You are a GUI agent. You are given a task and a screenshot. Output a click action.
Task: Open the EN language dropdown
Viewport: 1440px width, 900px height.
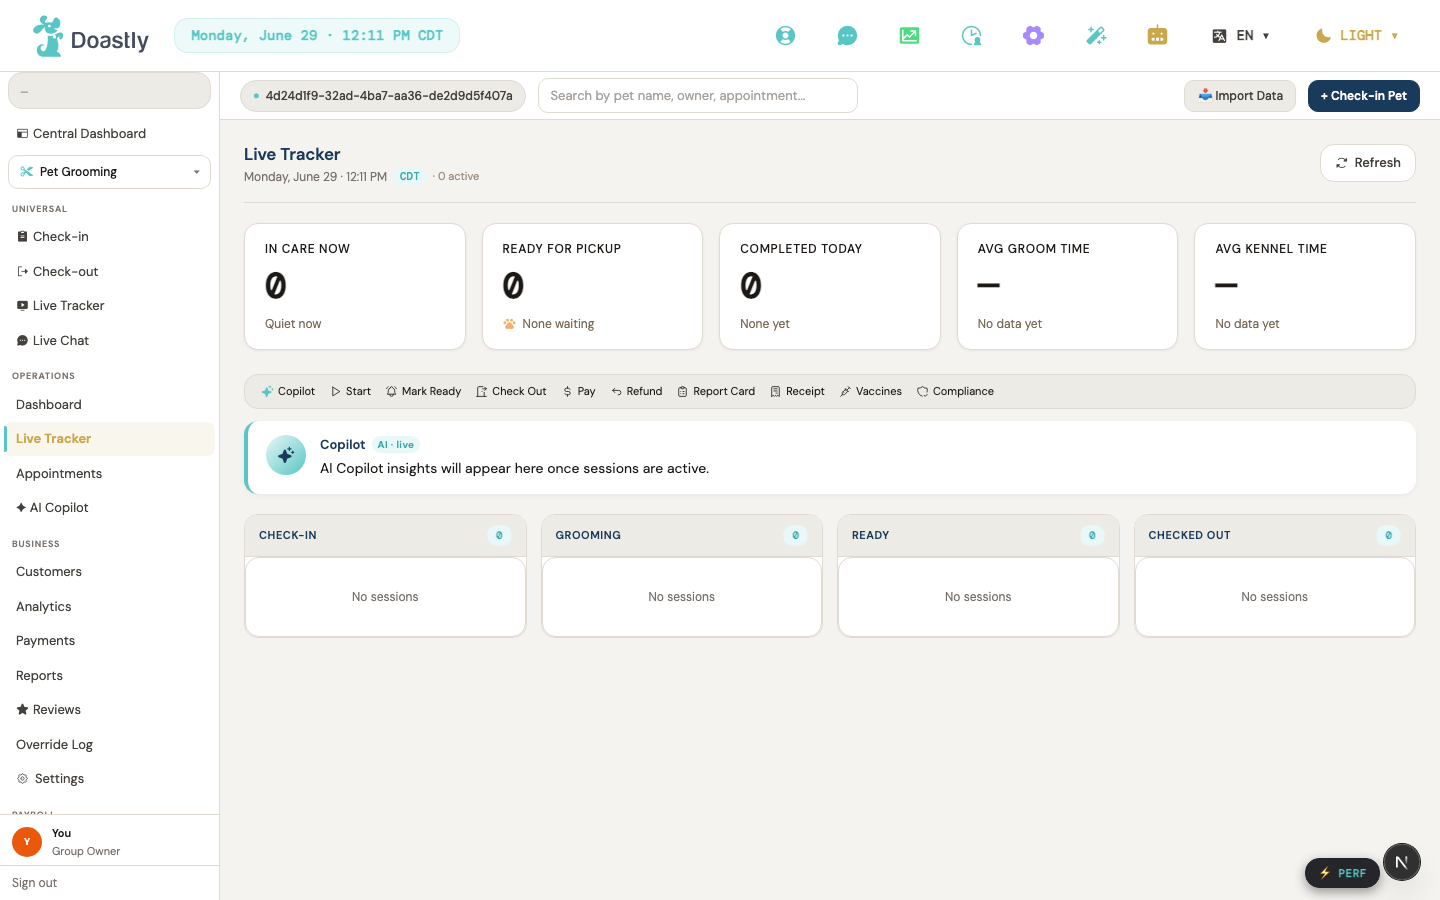(1241, 36)
